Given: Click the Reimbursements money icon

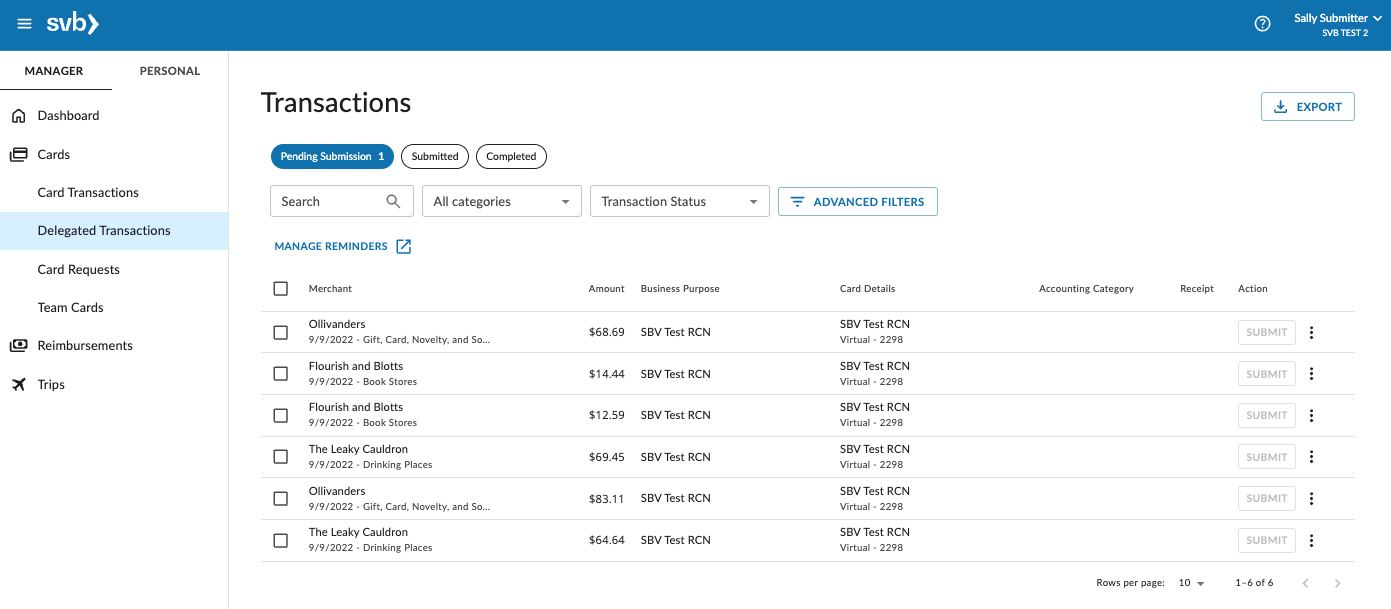Looking at the screenshot, I should point(18,346).
